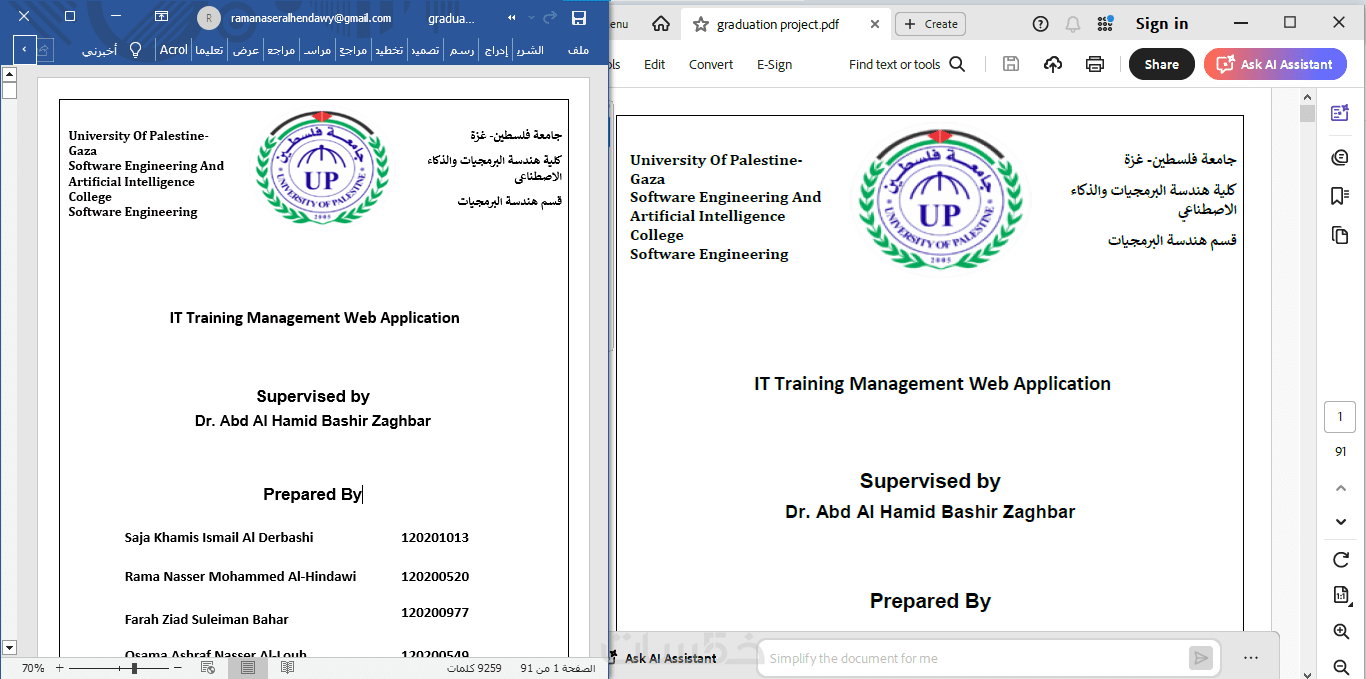1366x679 pixels.
Task: Switch to Read Mode view in Word
Action: (x=287, y=668)
